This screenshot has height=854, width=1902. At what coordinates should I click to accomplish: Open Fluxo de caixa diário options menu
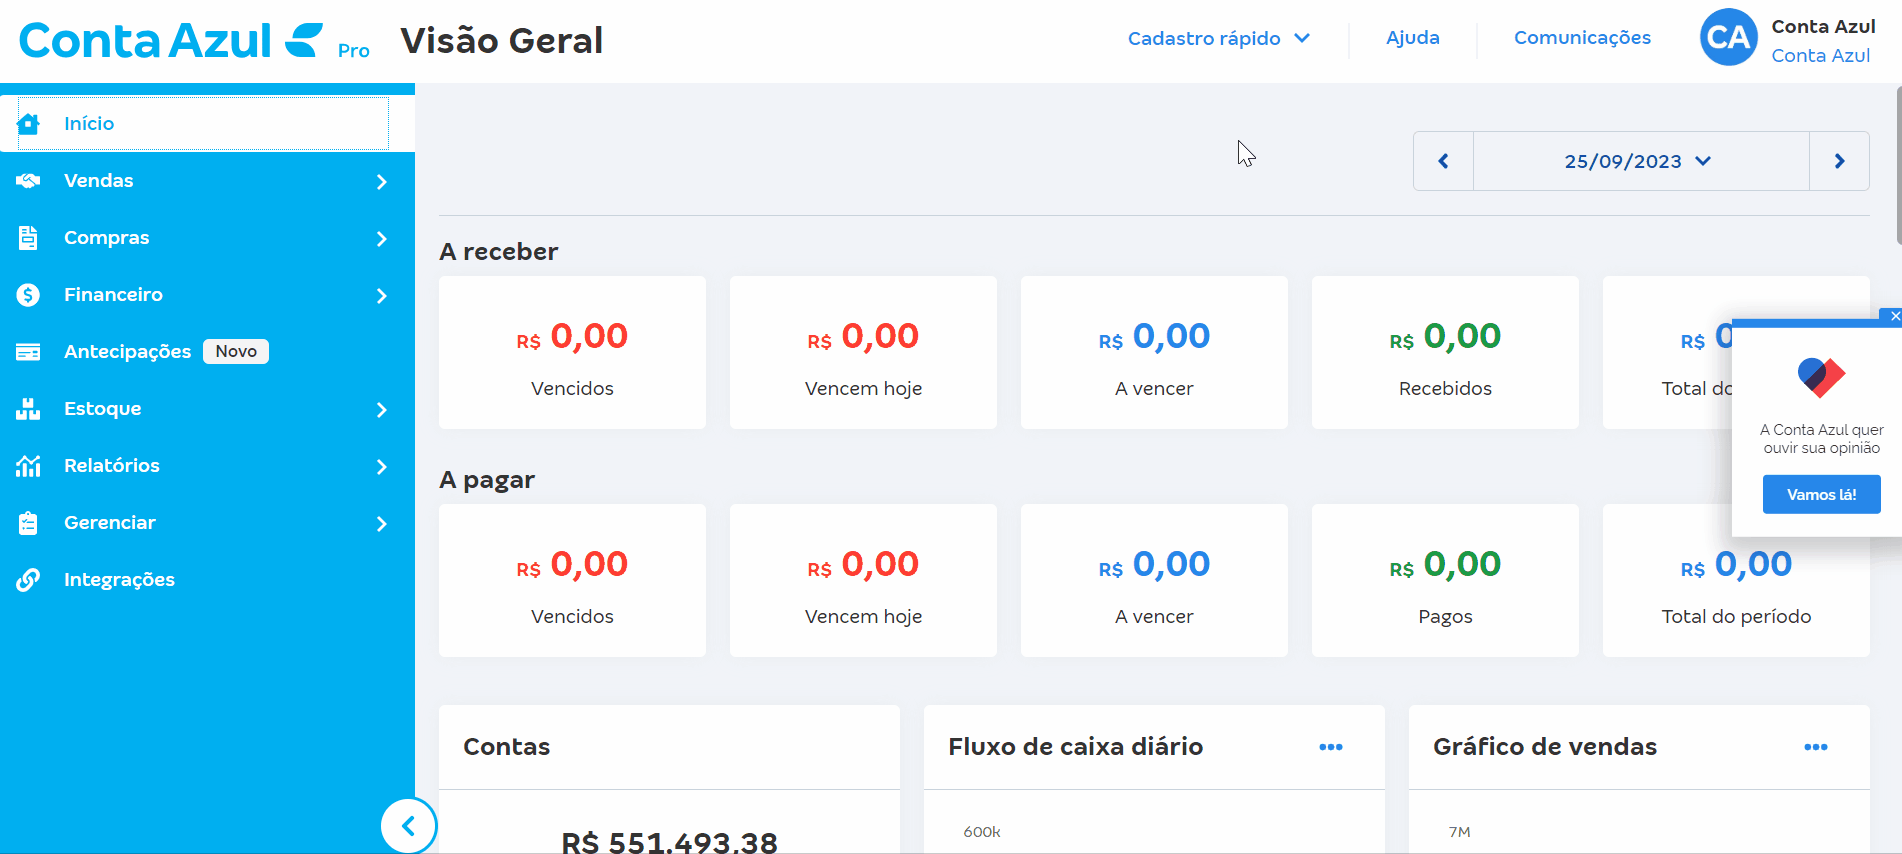coord(1331,747)
